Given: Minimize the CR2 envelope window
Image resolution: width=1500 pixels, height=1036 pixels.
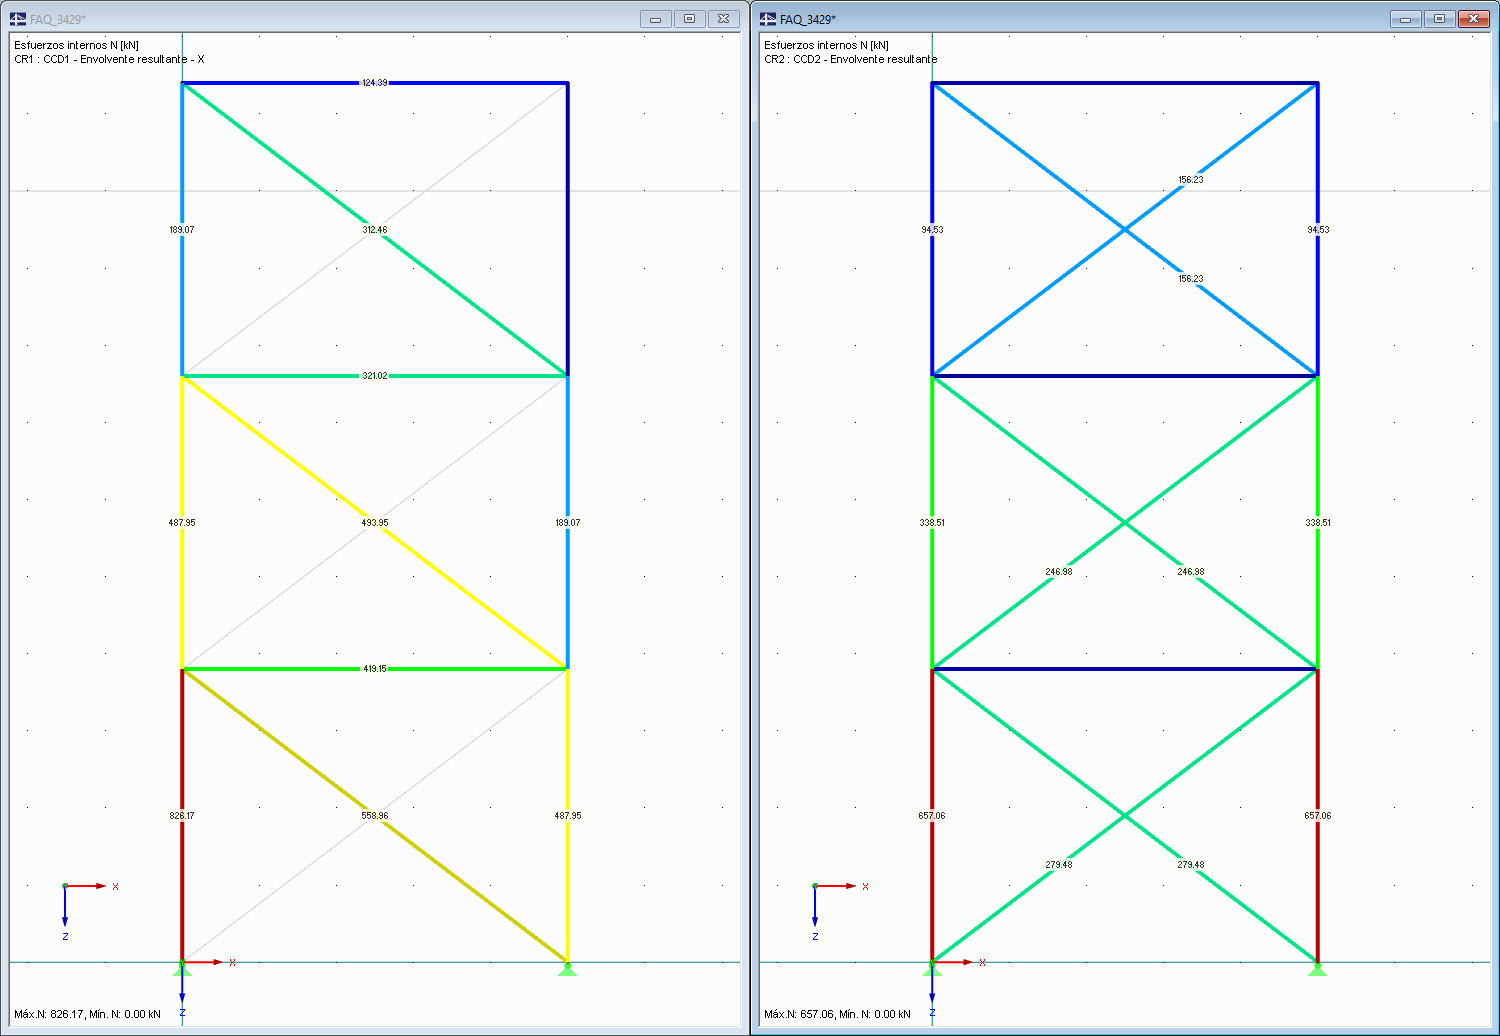Looking at the screenshot, I should pyautogui.click(x=1406, y=19).
